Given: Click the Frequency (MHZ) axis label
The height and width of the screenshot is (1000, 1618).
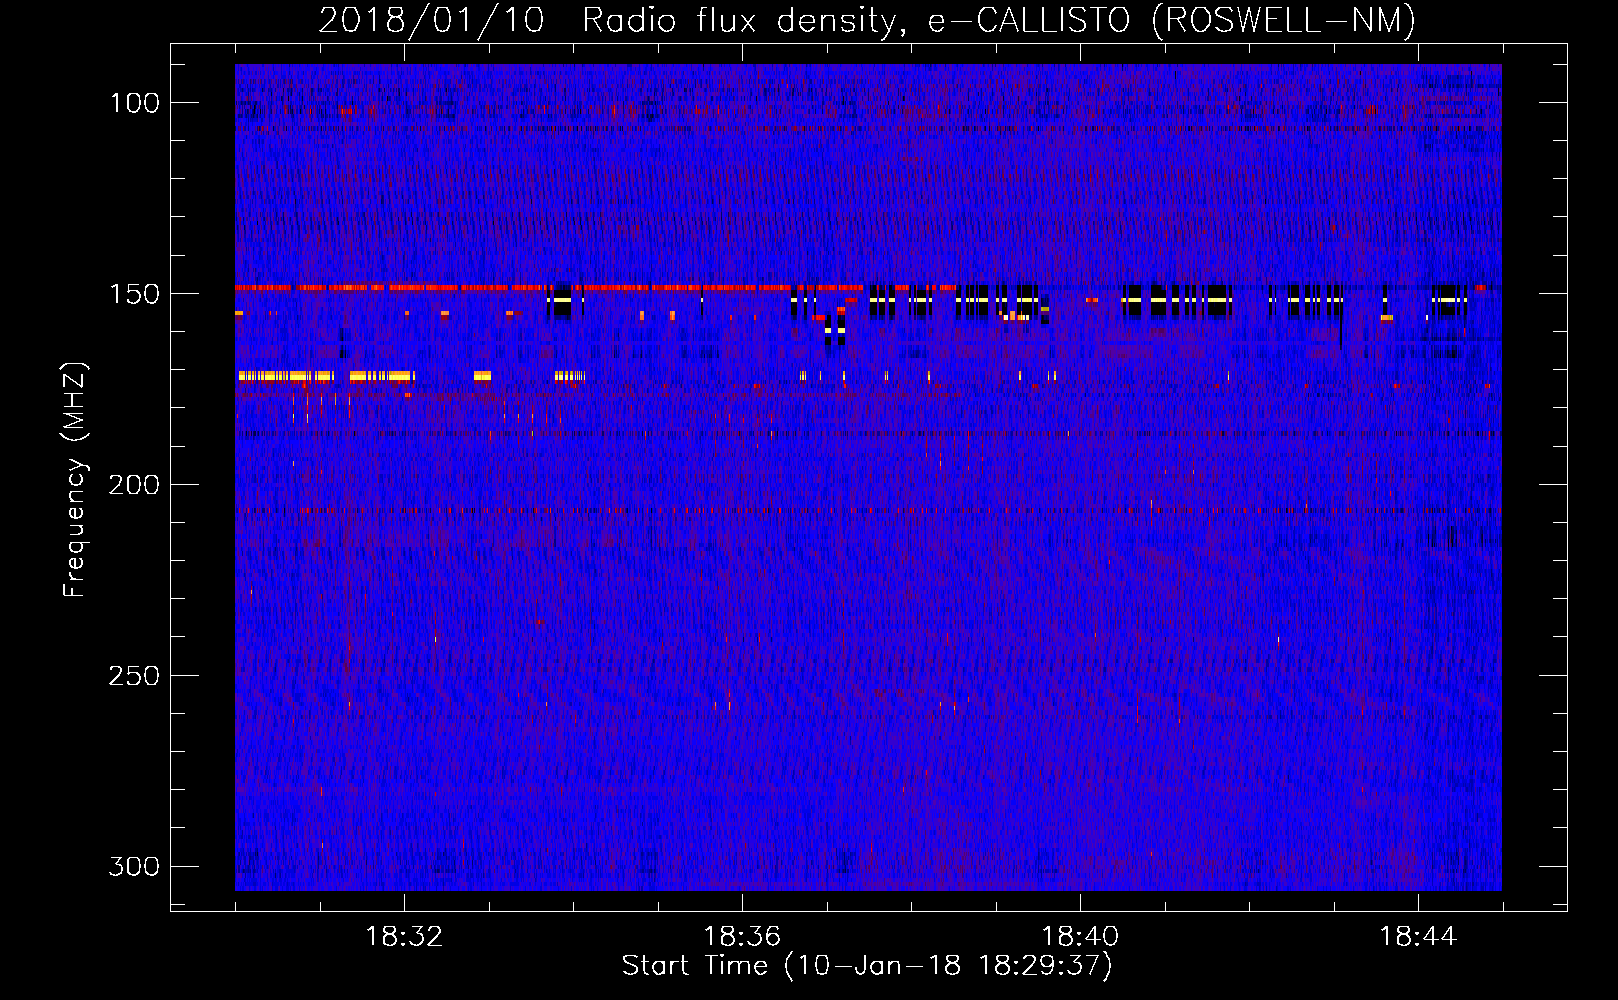Looking at the screenshot, I should (75, 479).
